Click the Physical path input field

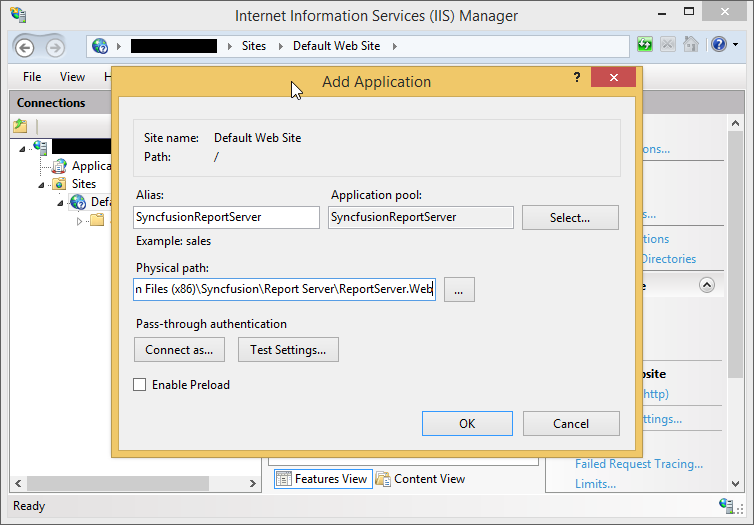[x=285, y=289]
